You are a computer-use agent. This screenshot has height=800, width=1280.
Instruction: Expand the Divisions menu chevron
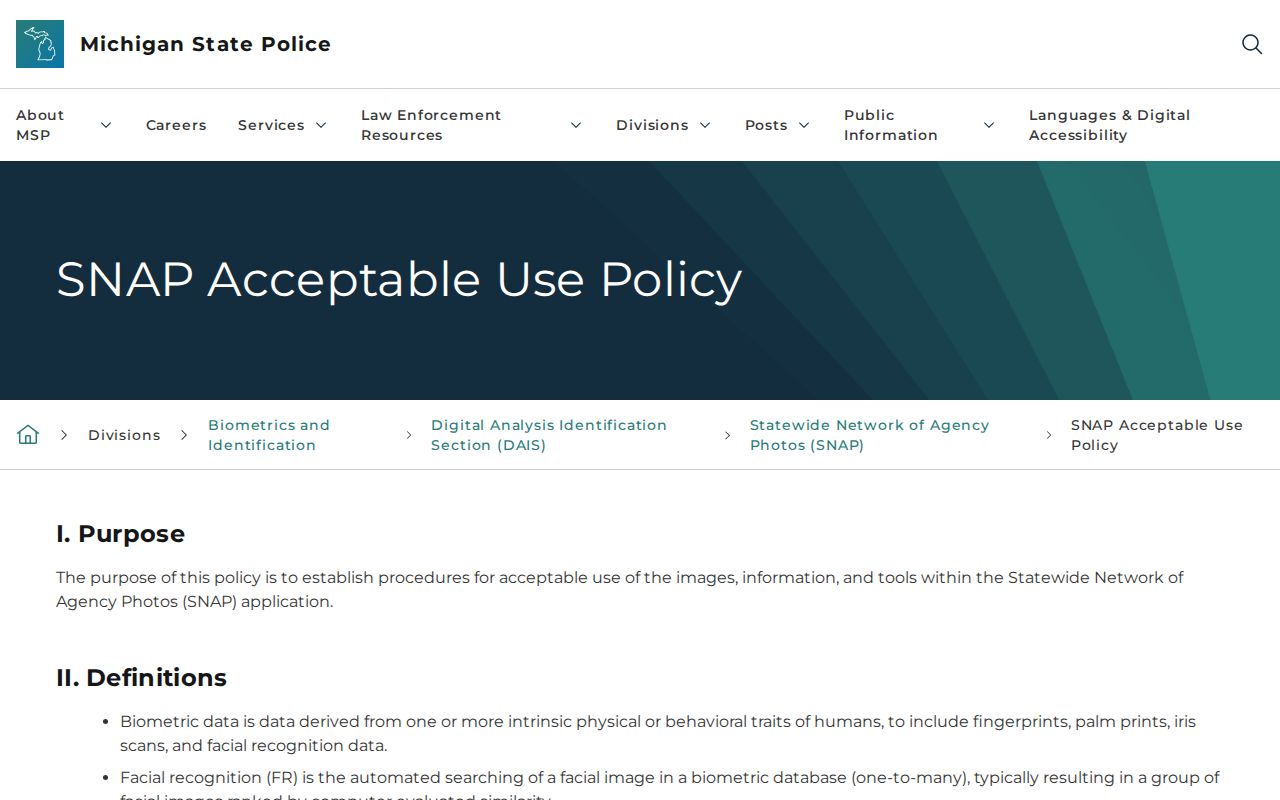705,125
